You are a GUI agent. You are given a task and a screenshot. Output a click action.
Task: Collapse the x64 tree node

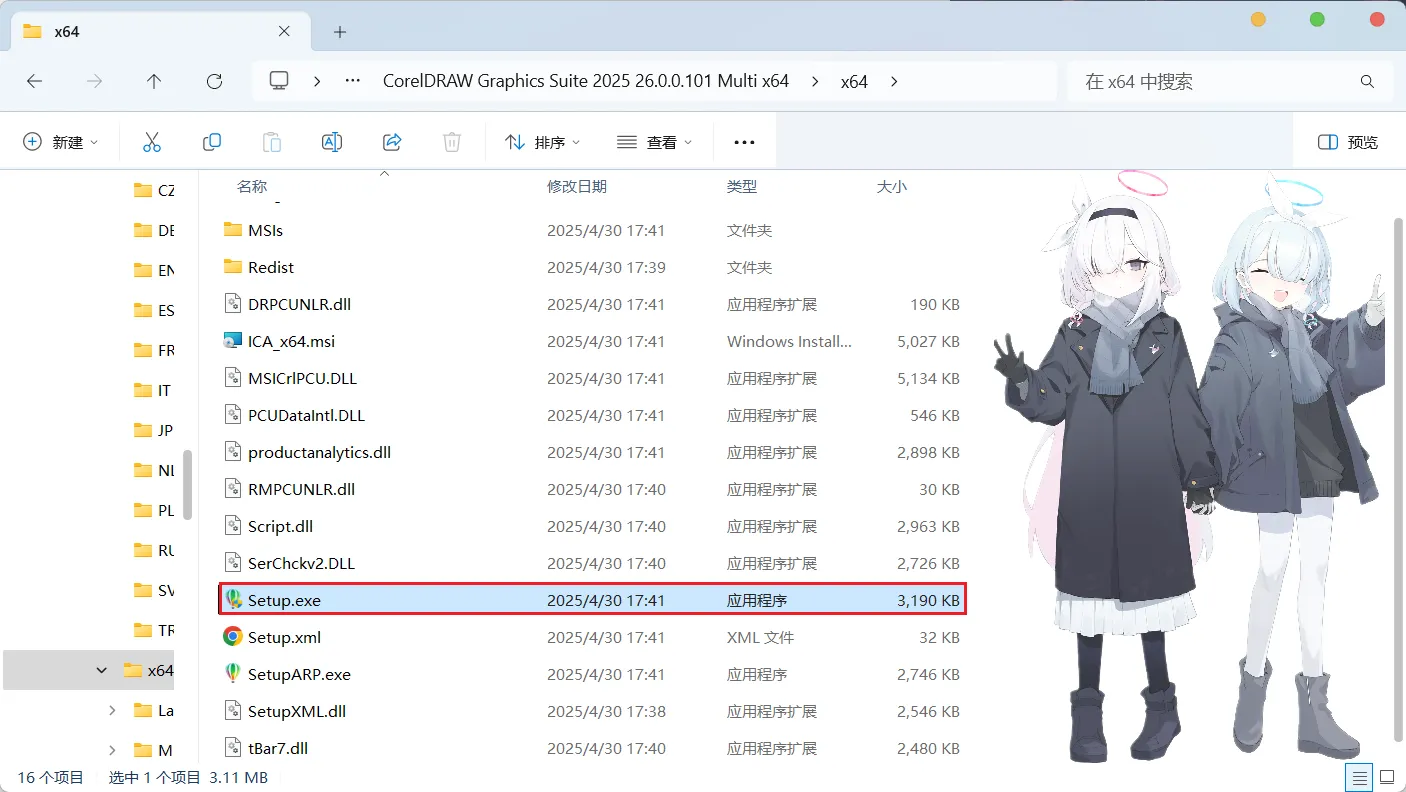[101, 670]
